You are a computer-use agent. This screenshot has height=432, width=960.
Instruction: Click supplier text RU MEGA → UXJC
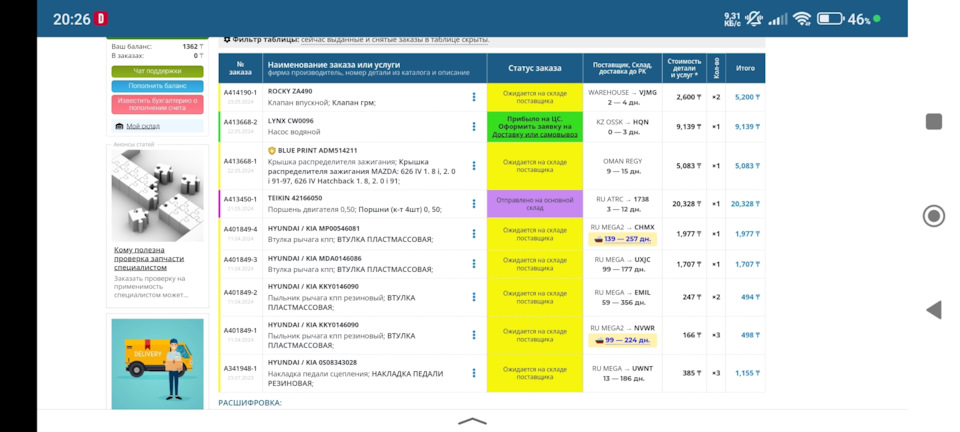623,259
